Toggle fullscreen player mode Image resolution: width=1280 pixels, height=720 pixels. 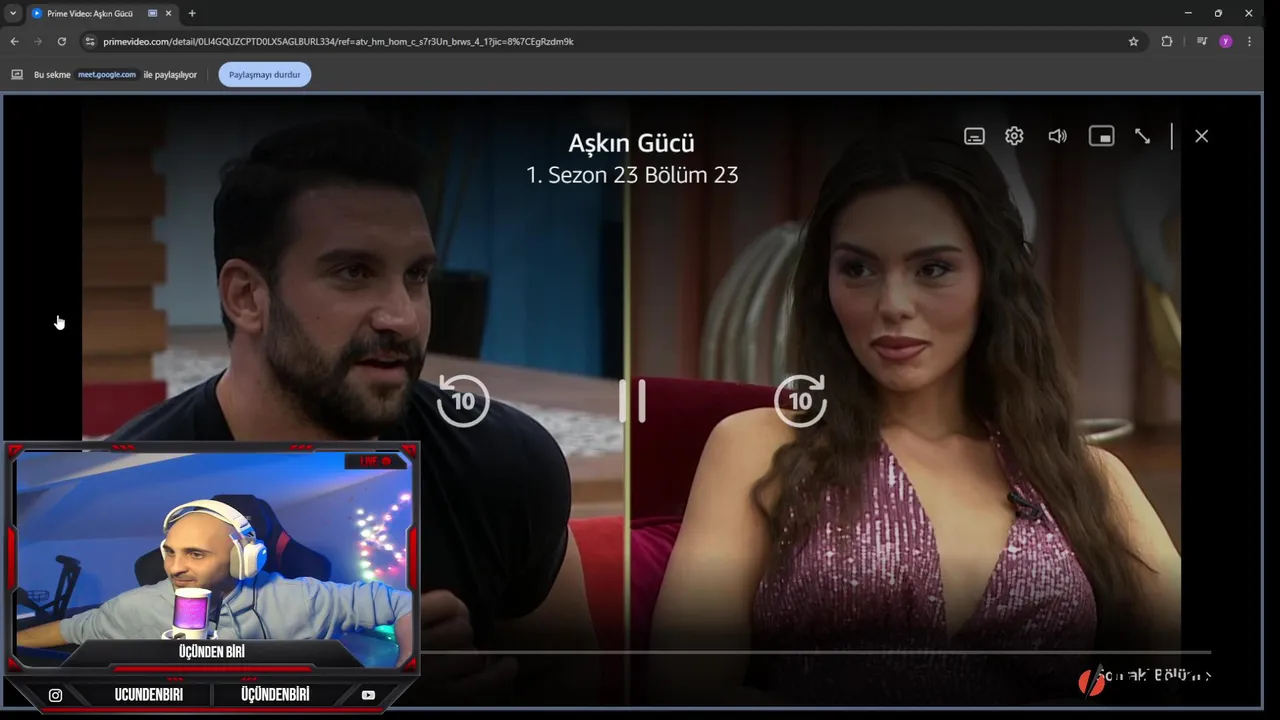[x=1142, y=136]
